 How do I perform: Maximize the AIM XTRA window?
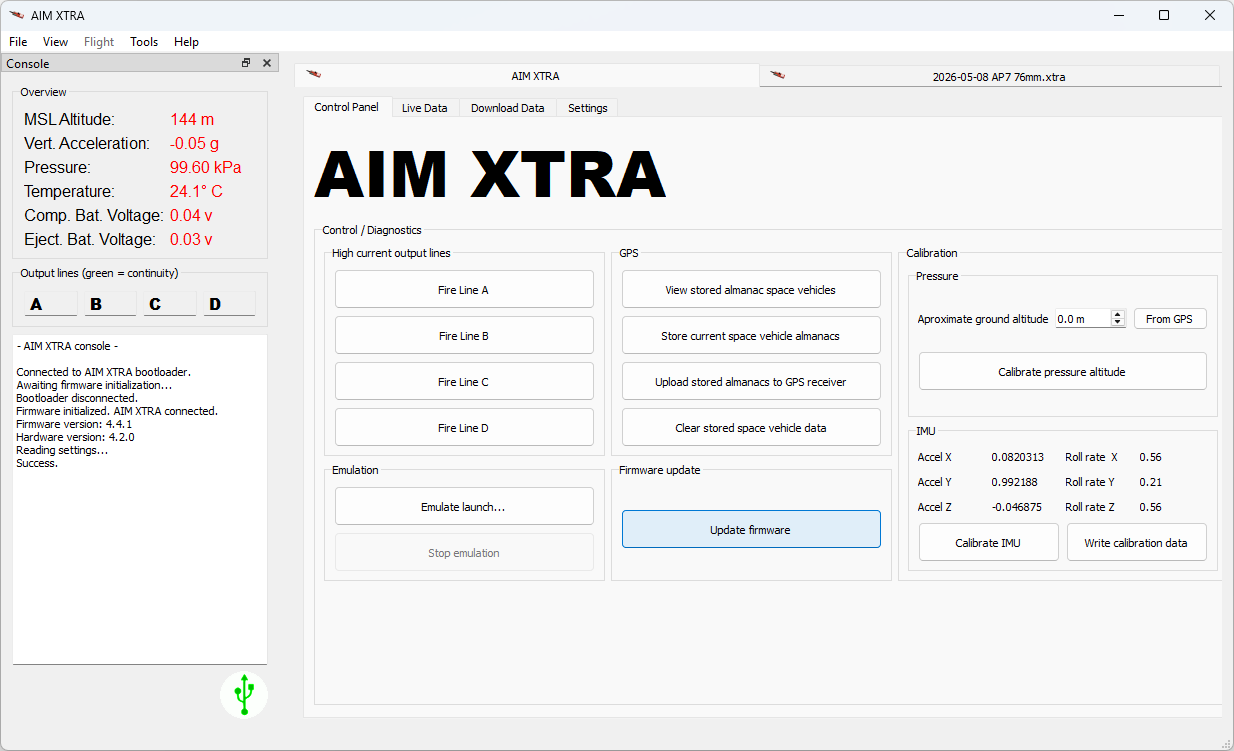[x=1164, y=15]
